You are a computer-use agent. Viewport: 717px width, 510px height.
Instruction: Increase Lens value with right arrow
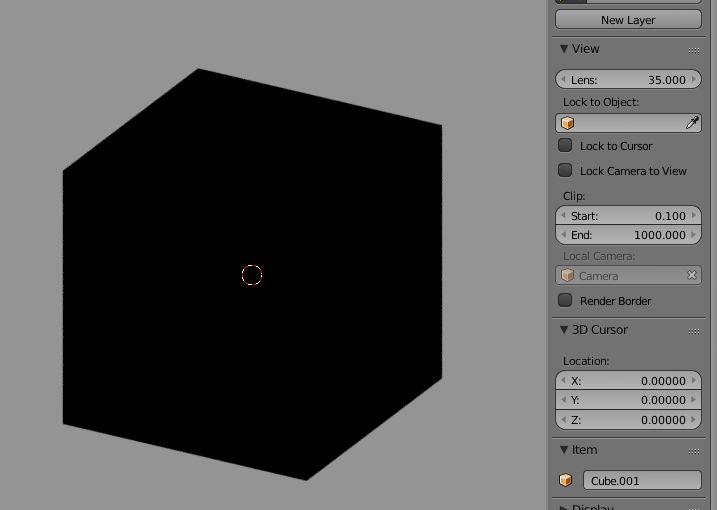pos(694,80)
